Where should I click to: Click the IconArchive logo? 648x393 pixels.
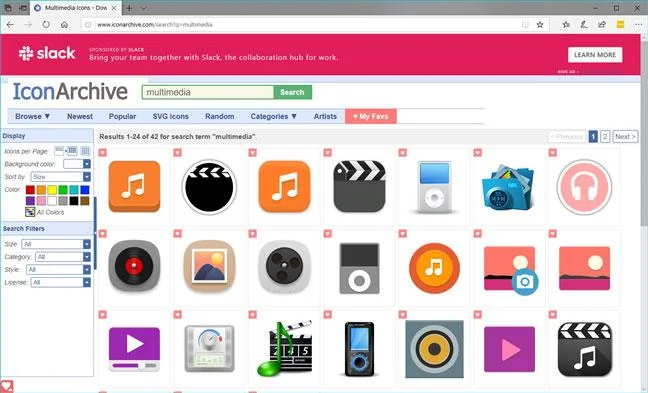[70, 91]
